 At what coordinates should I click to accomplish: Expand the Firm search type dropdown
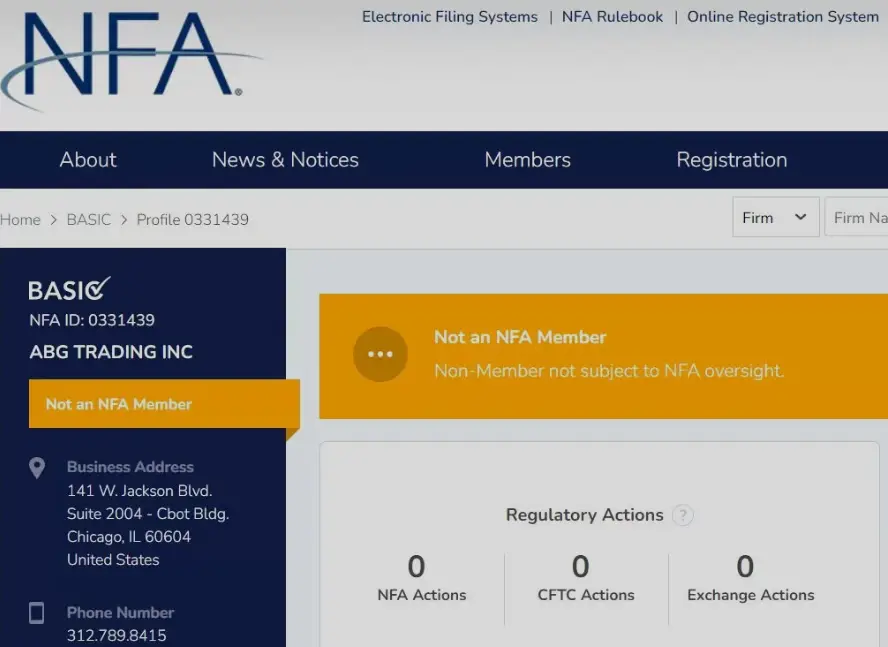click(x=775, y=218)
